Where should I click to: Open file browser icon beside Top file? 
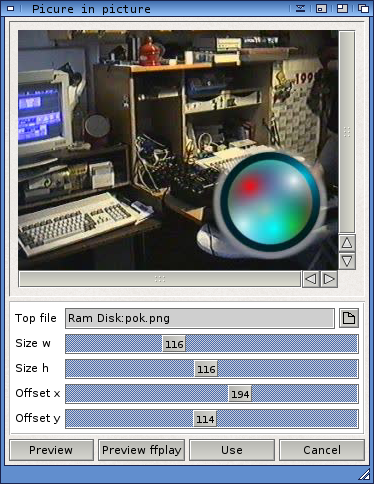coord(349,318)
